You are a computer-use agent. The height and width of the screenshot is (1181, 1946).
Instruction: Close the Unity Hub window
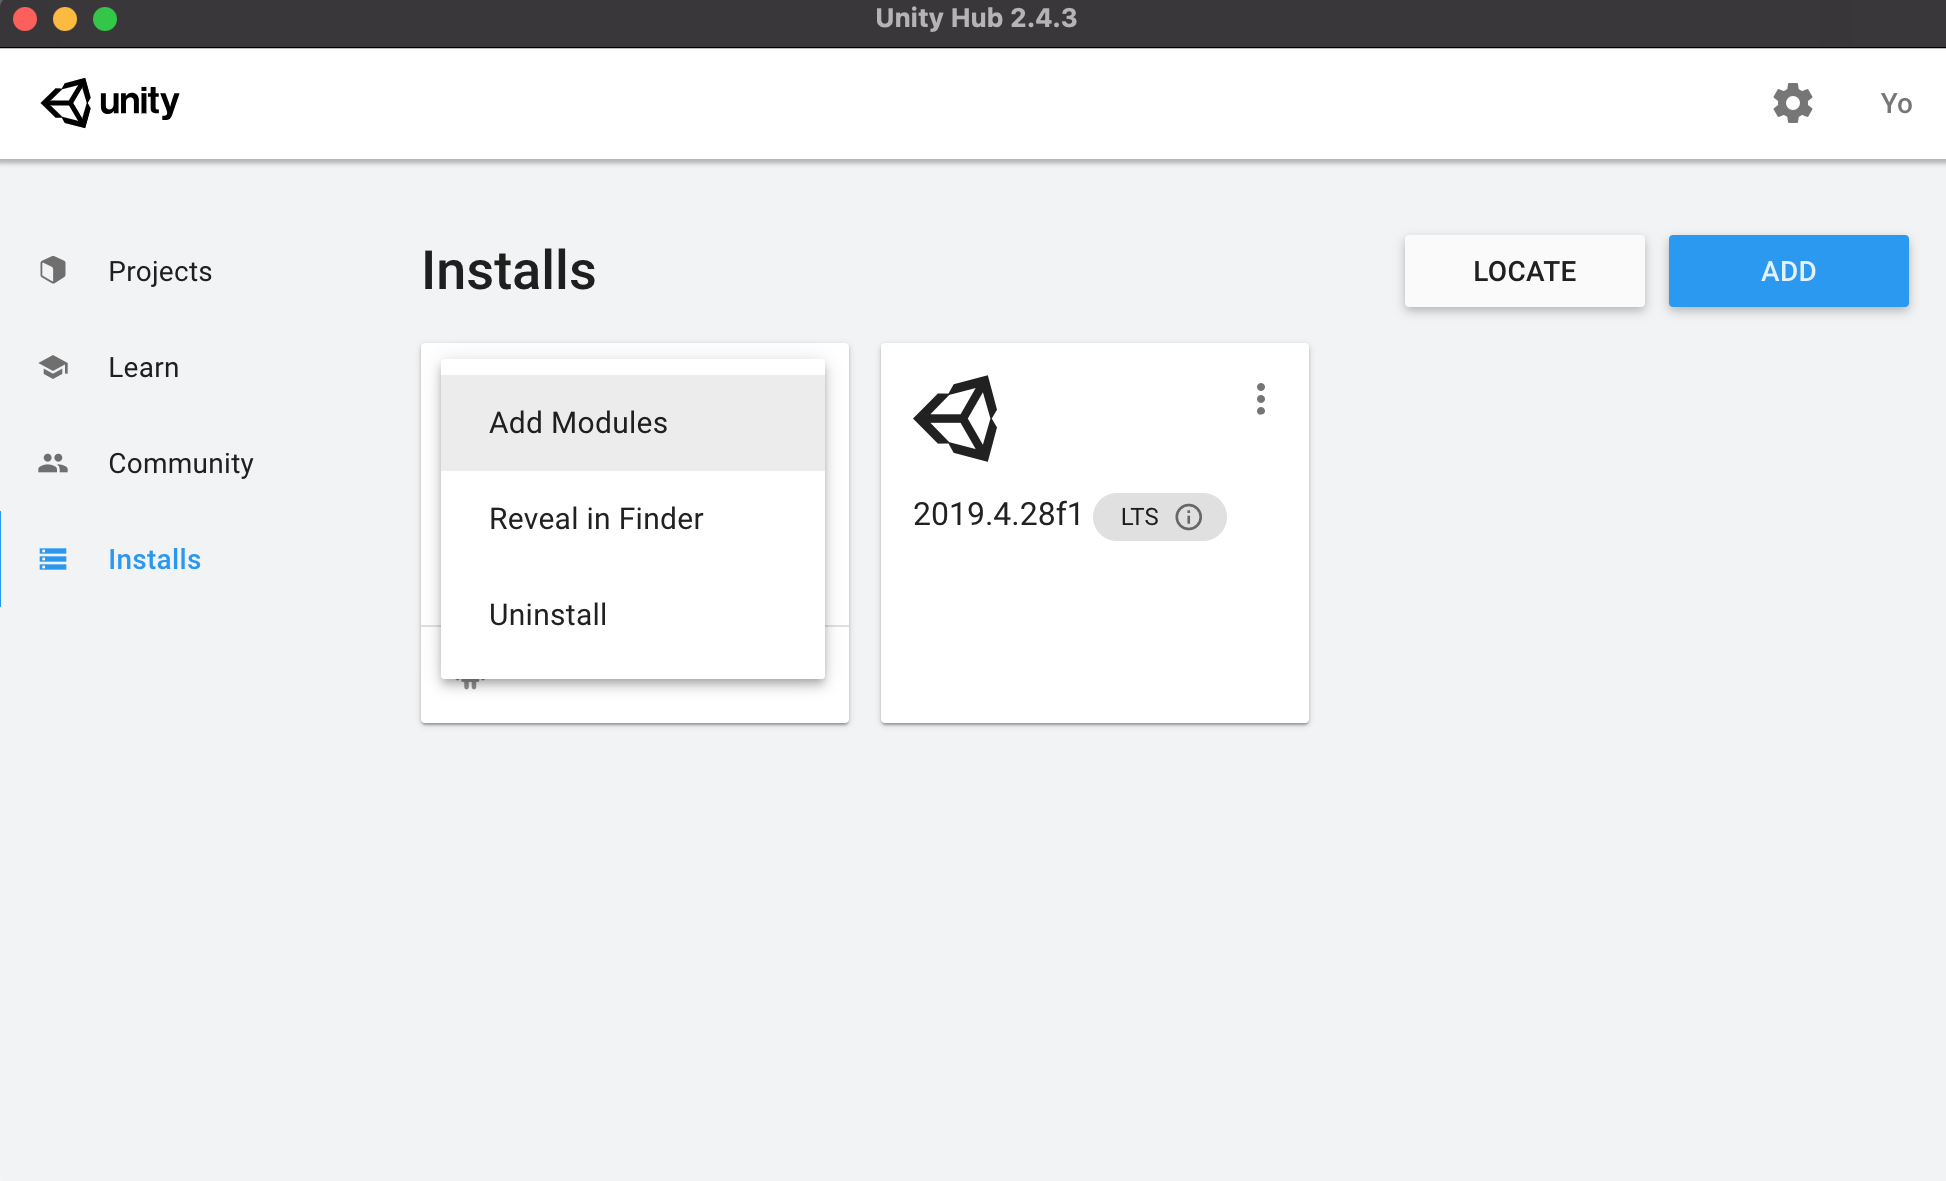25,19
